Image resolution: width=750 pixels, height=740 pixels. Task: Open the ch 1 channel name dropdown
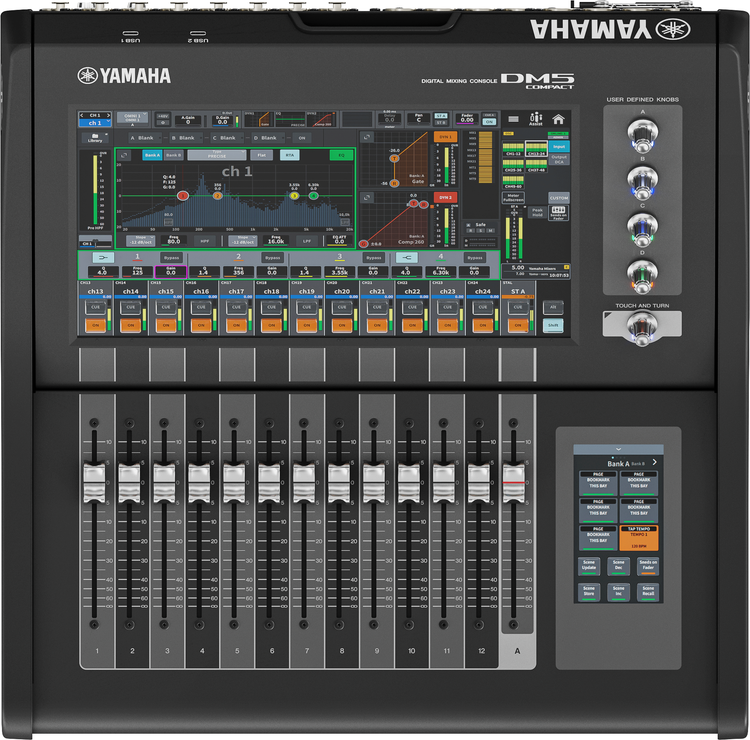pos(95,123)
